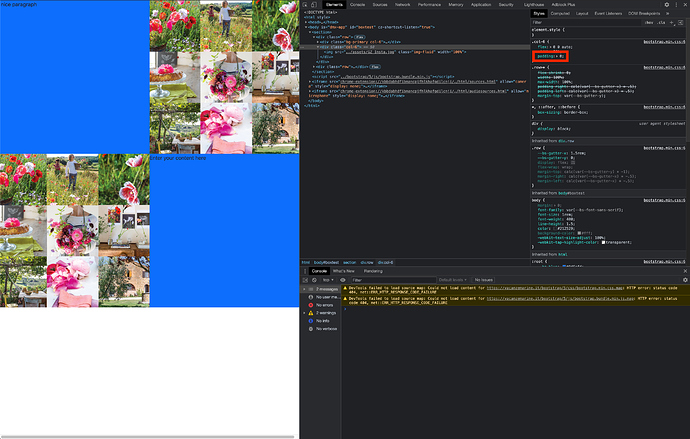Open bootstrap.bundle.min.js.map link in second warning

click(x=560, y=298)
